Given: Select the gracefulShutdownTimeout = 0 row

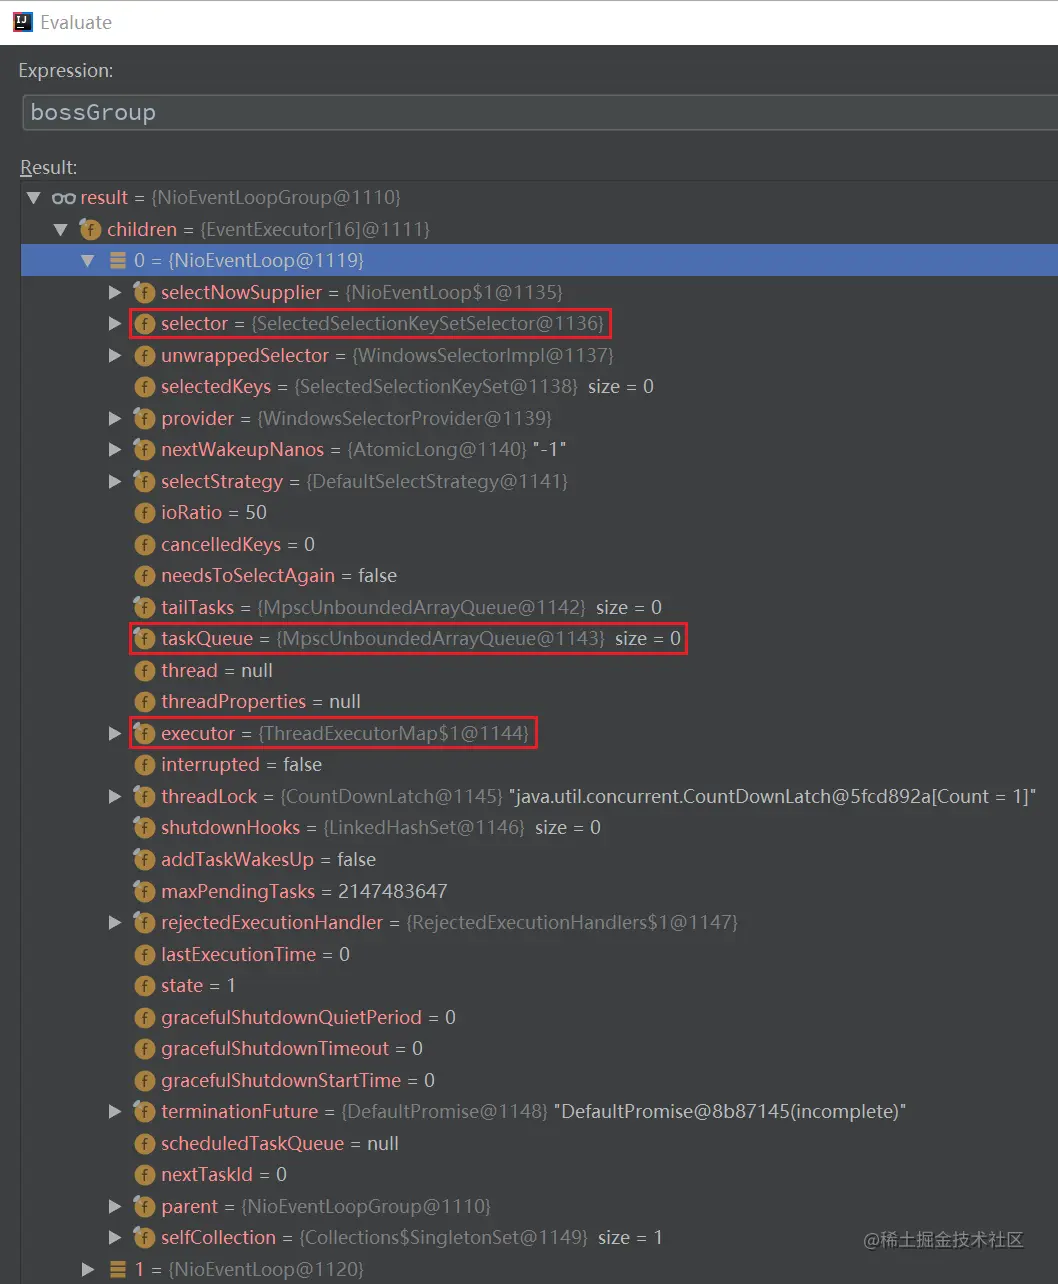Looking at the screenshot, I should click(540, 1049).
